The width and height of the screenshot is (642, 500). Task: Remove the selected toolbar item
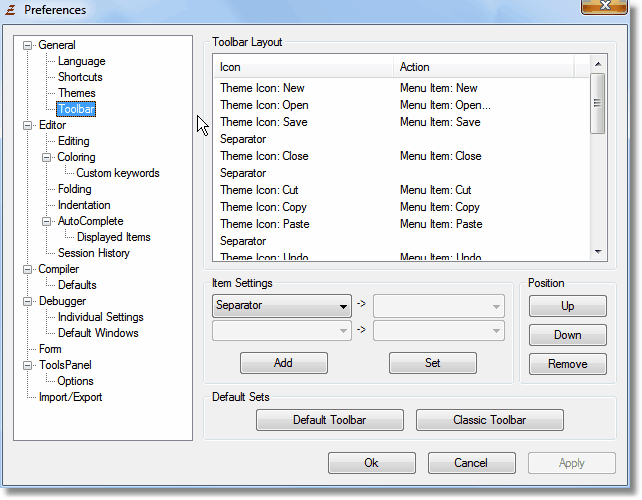tap(567, 364)
